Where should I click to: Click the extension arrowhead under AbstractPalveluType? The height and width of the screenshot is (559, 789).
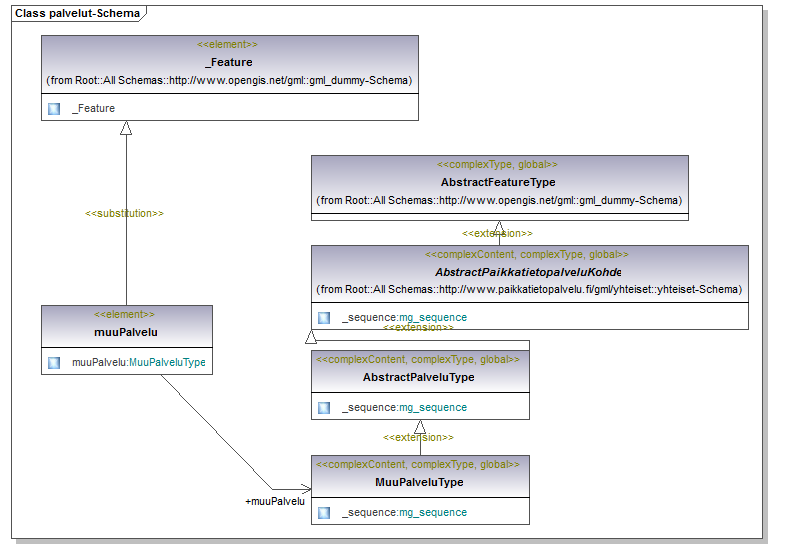tap(420, 427)
